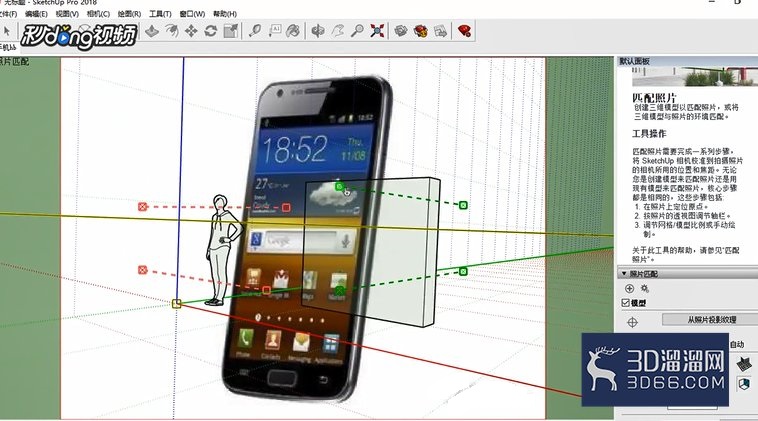Open the 3D Warehouse
758x421 pixels.
coord(401,31)
